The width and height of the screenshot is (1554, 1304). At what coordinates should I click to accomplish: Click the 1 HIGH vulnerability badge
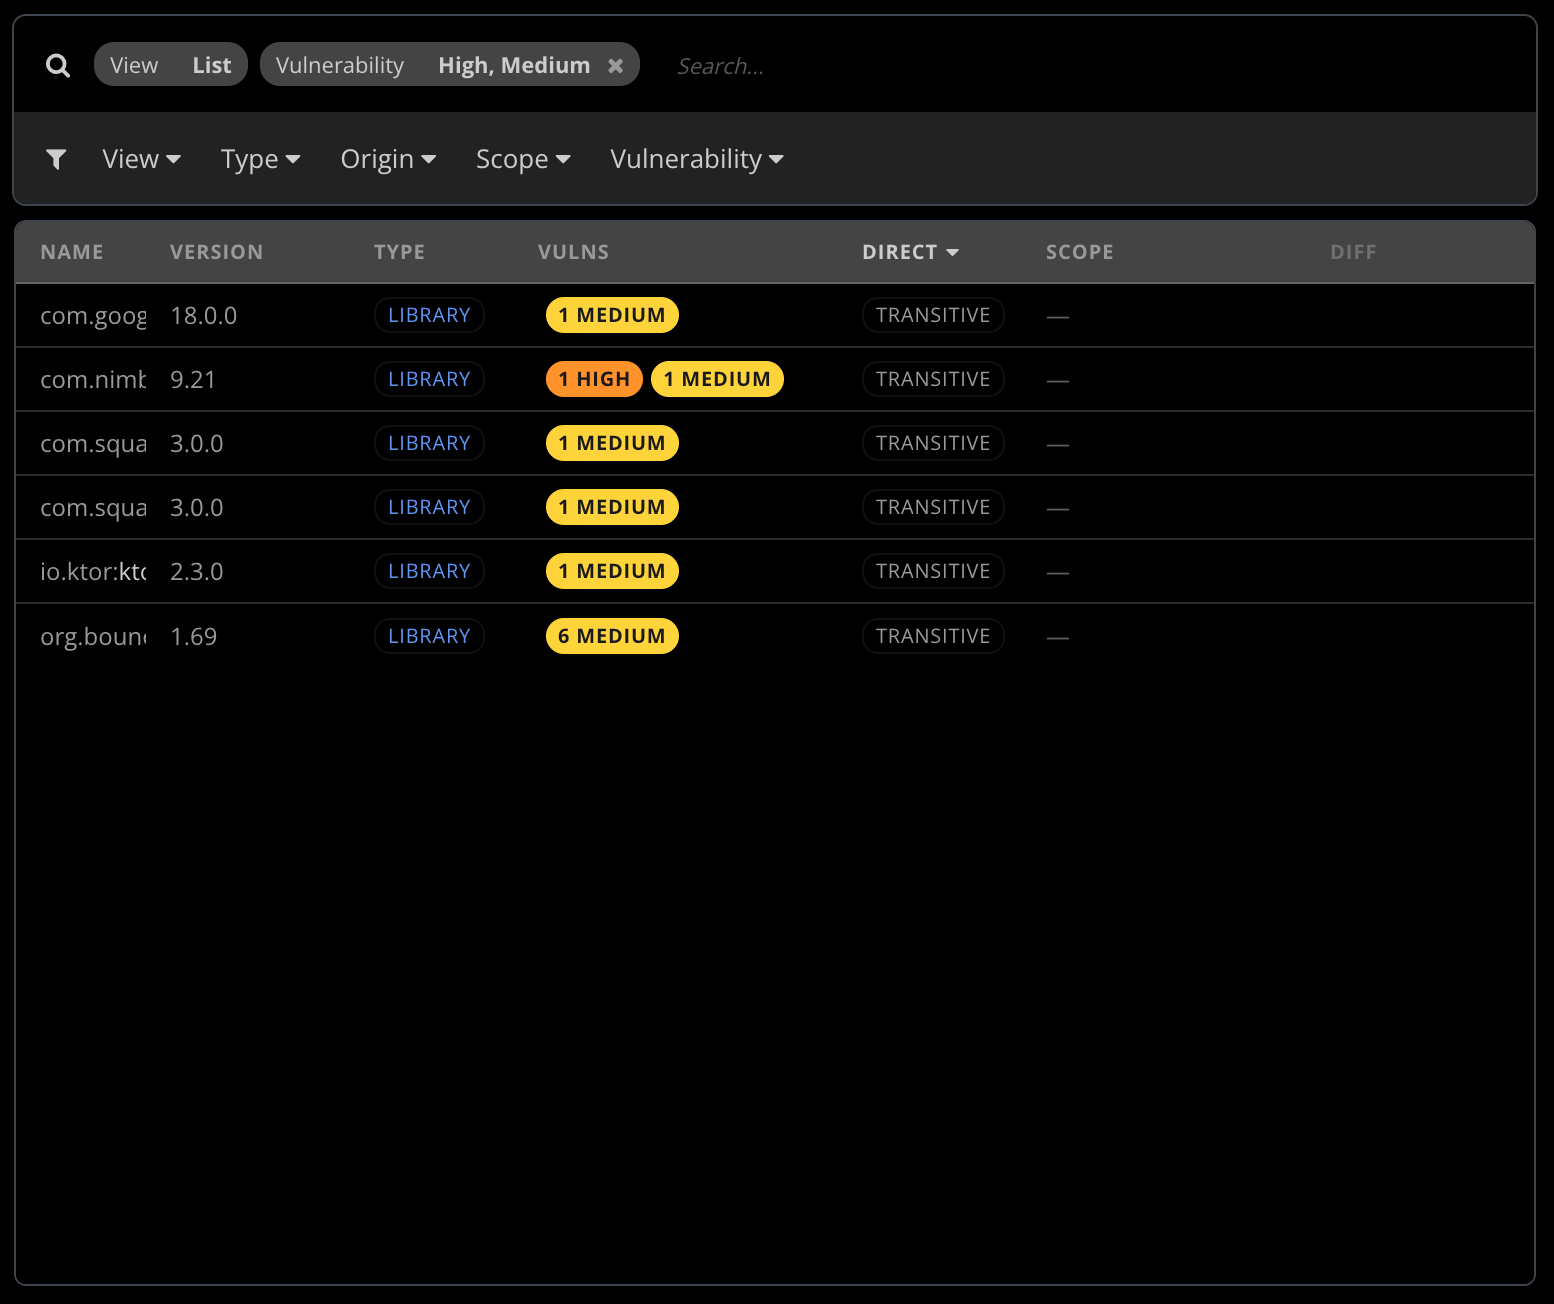(594, 379)
